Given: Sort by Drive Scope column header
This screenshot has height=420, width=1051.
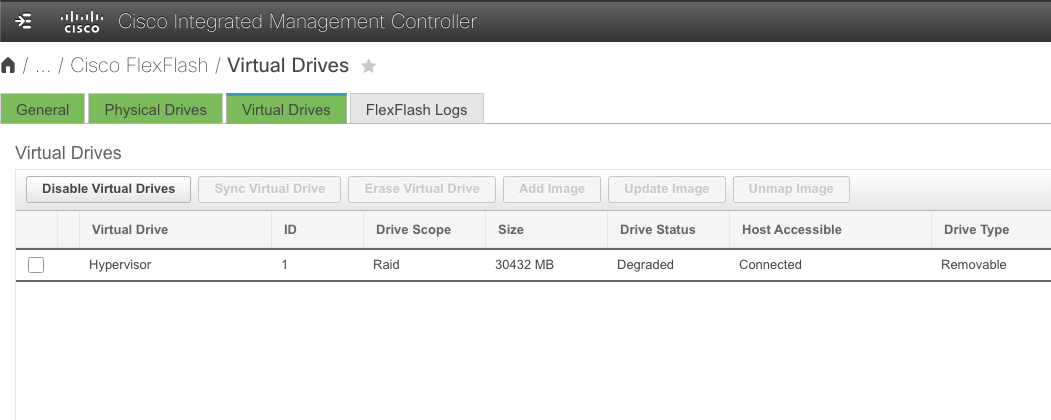Looking at the screenshot, I should [413, 230].
